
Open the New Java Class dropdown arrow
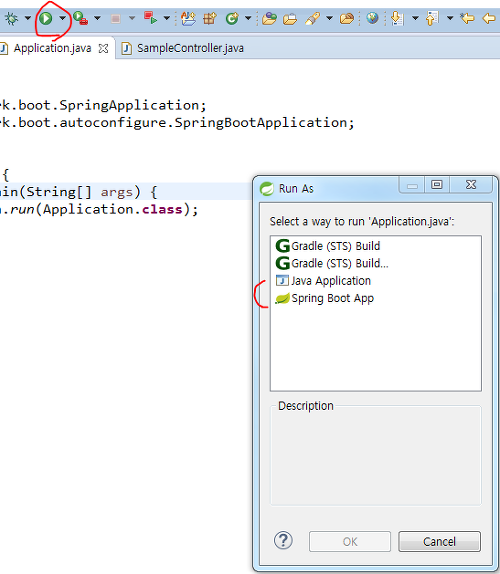pyautogui.click(x=248, y=18)
